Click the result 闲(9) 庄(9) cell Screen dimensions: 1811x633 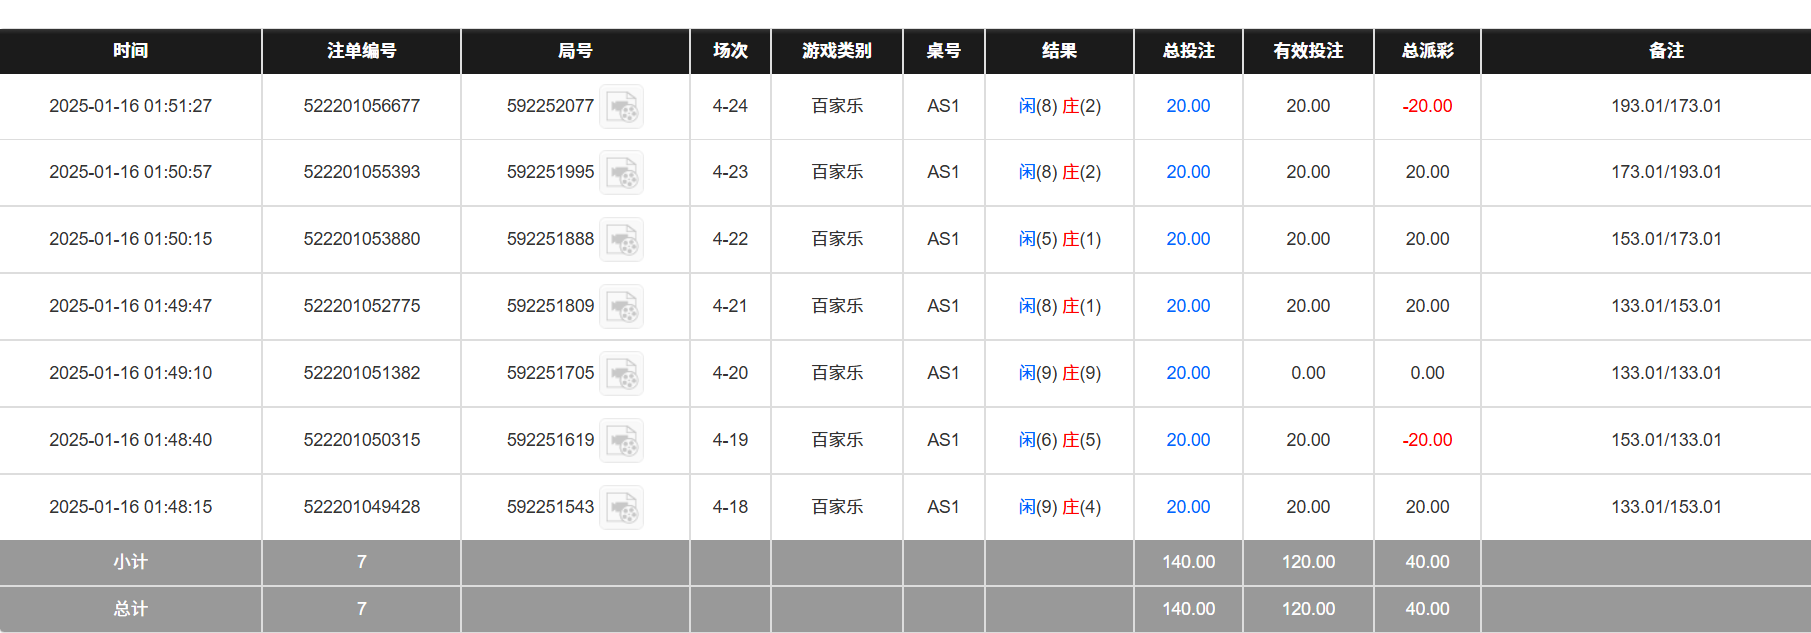(1059, 373)
